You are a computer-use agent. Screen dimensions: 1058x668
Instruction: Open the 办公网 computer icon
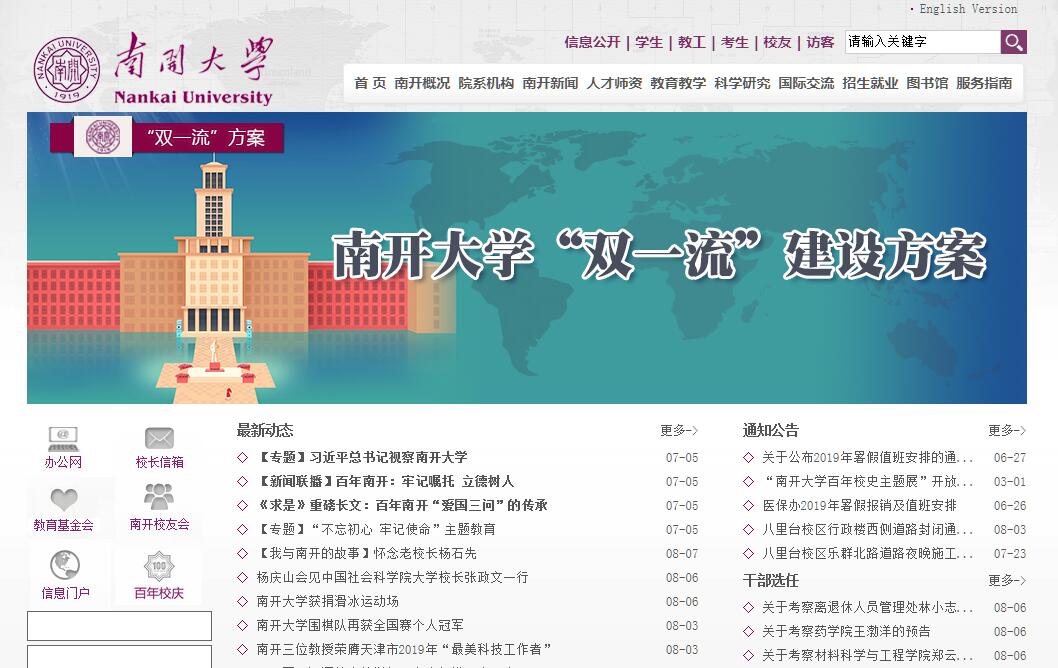pos(63,439)
